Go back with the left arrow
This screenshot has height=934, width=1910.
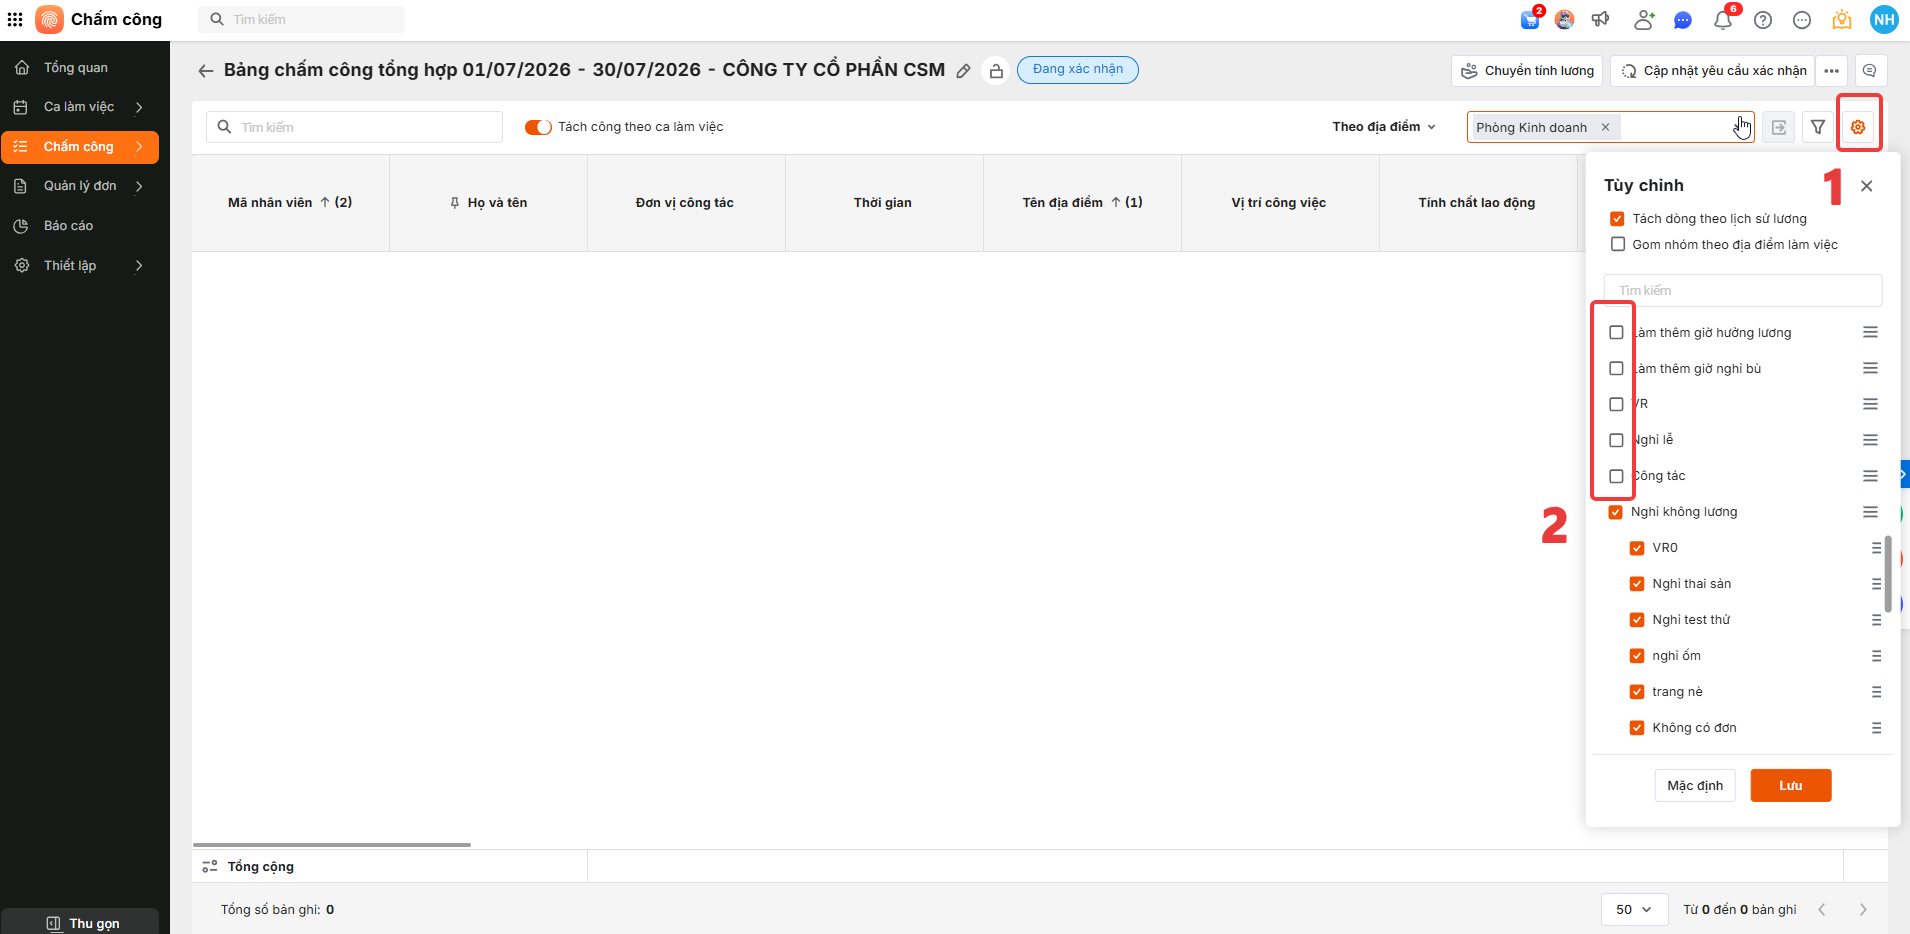point(206,71)
